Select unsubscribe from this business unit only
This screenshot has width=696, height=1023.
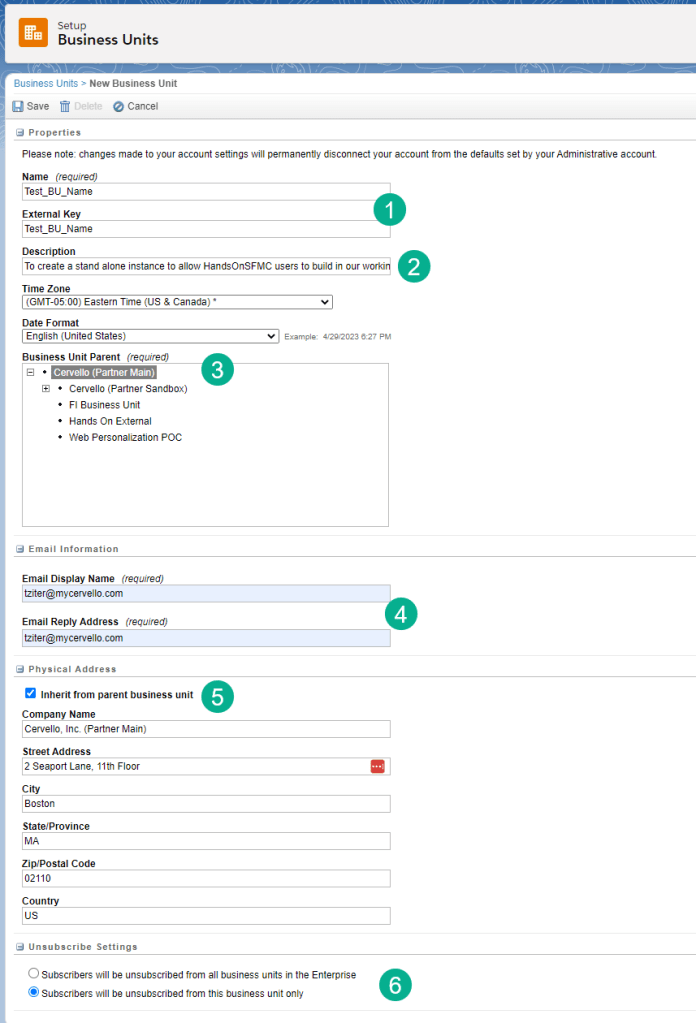[x=34, y=993]
